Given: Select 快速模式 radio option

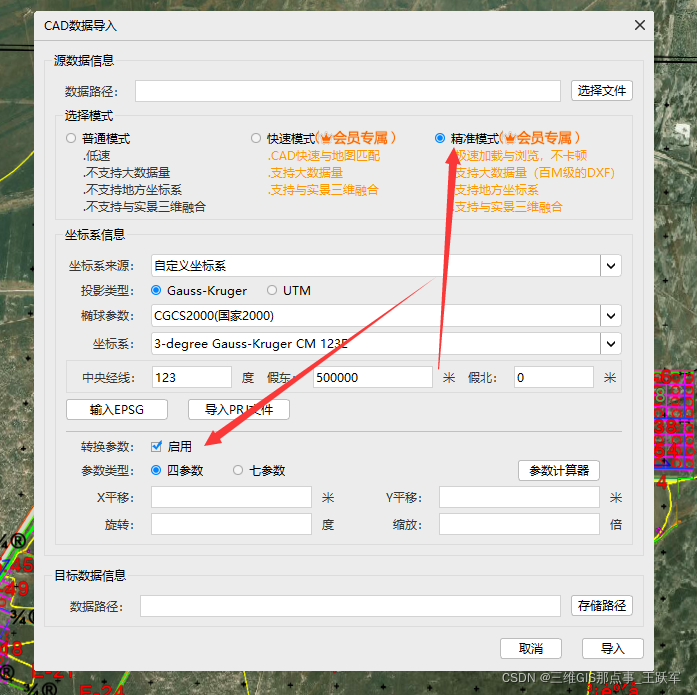Looking at the screenshot, I should [x=256, y=138].
